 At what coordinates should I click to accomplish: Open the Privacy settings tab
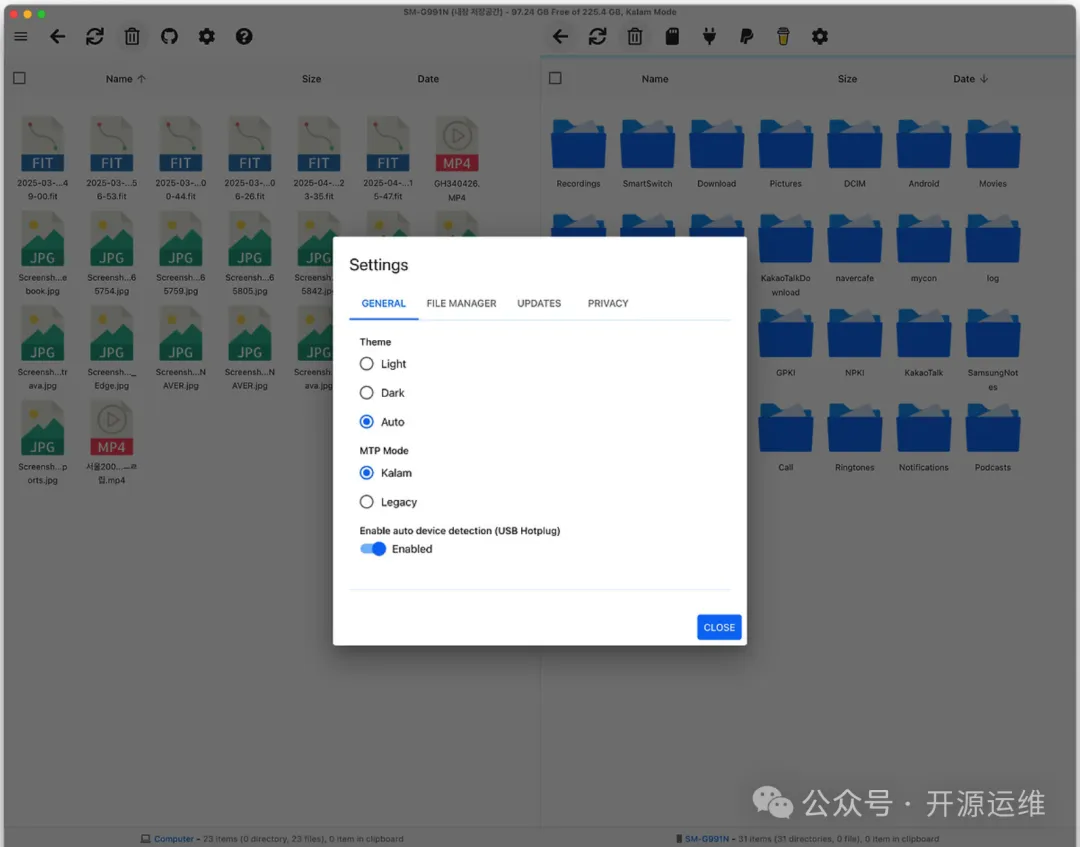(608, 303)
